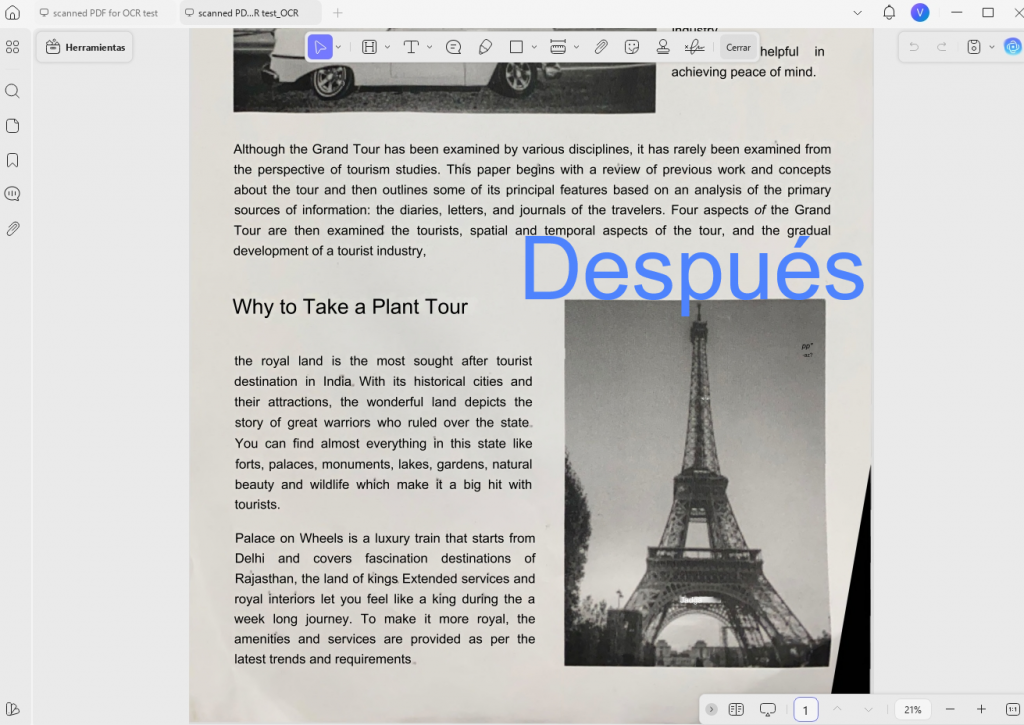Click the vintage car photo

point(444,71)
